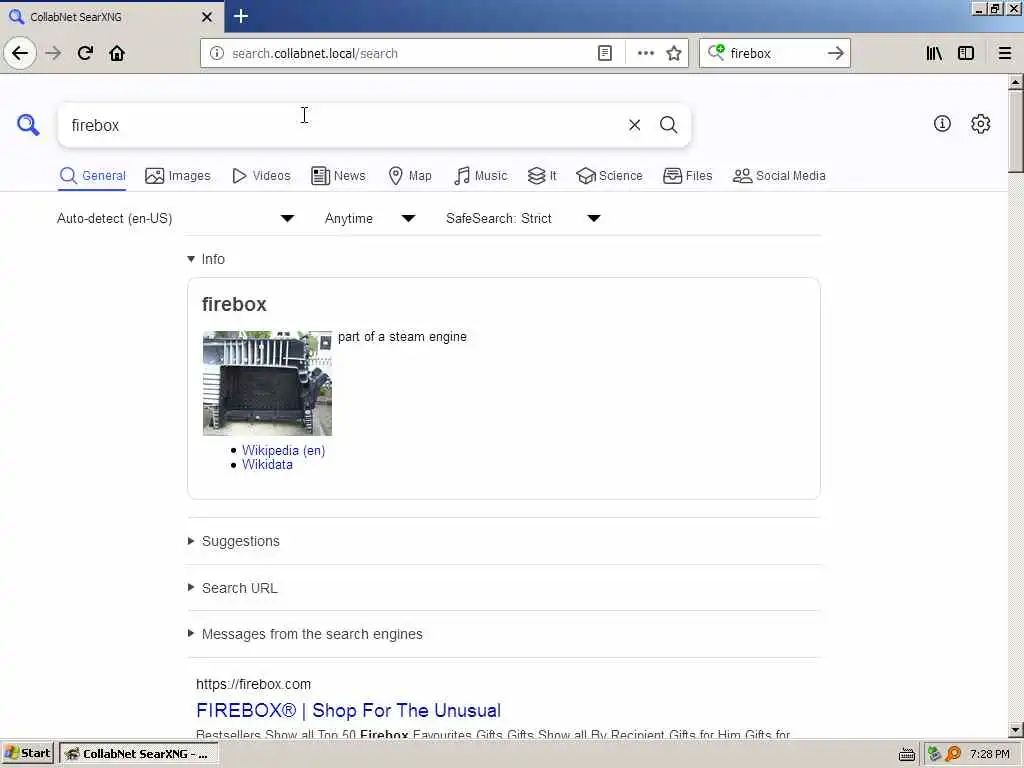
Task: Switch to the Files category
Action: coord(688,176)
